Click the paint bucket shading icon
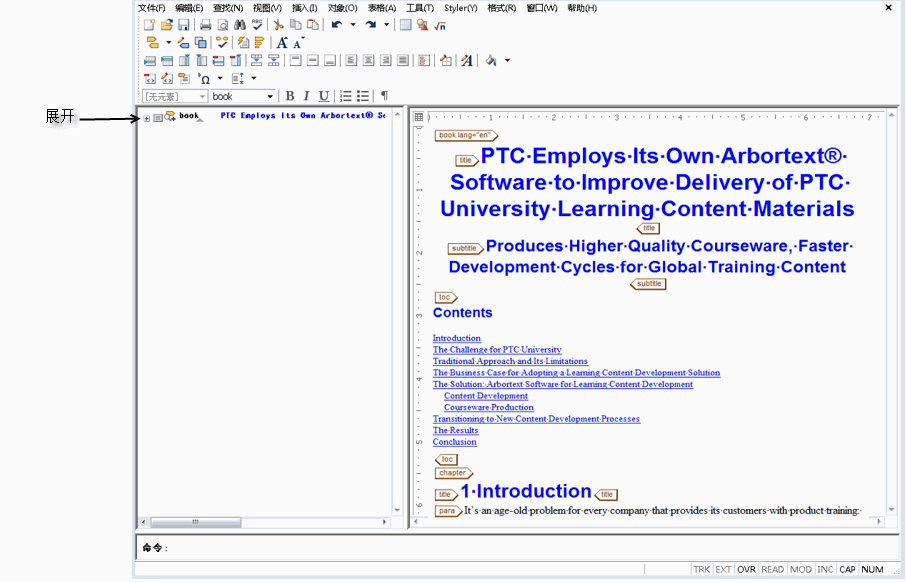Image resolution: width=906 pixels, height=583 pixels. (491, 60)
